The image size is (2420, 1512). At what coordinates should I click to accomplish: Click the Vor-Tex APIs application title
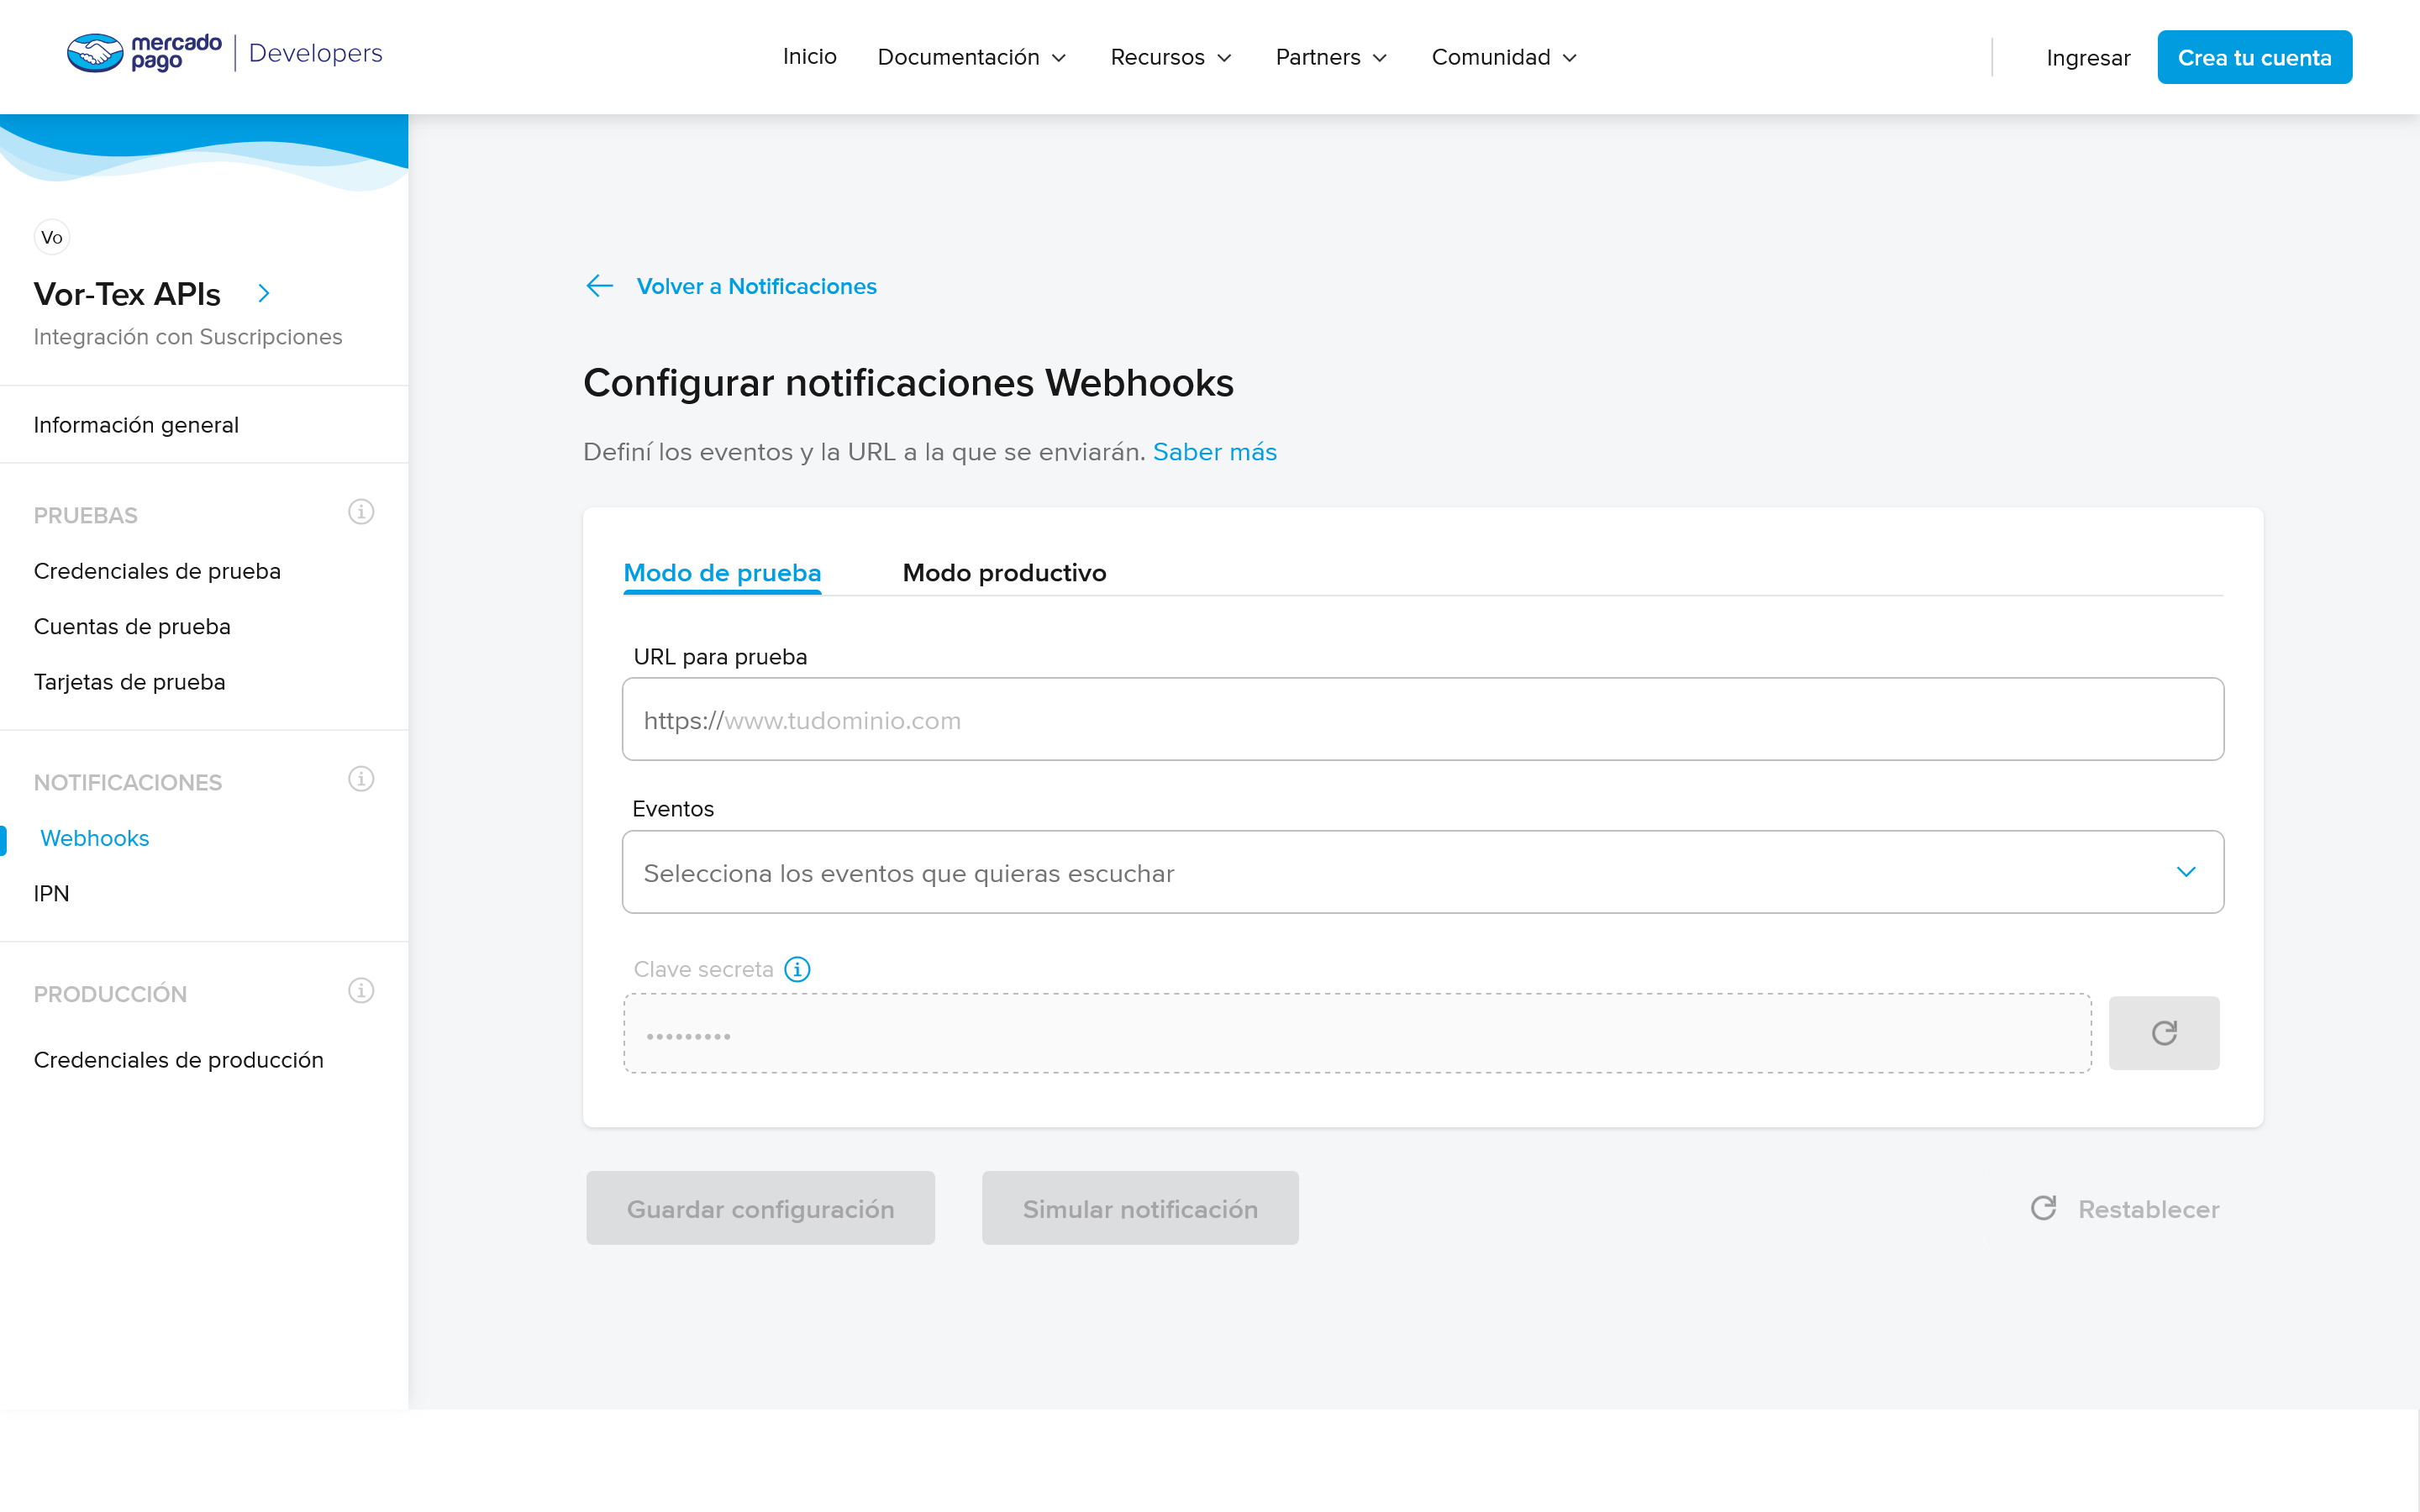(x=127, y=294)
